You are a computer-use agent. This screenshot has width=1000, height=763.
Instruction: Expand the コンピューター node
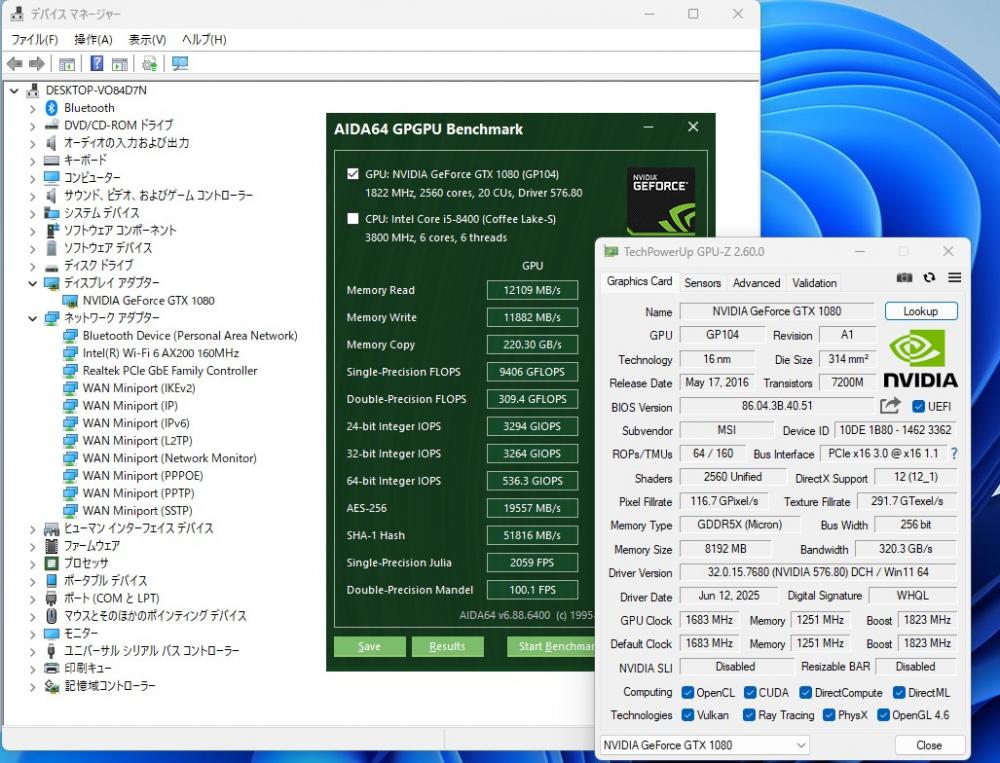(x=33, y=178)
